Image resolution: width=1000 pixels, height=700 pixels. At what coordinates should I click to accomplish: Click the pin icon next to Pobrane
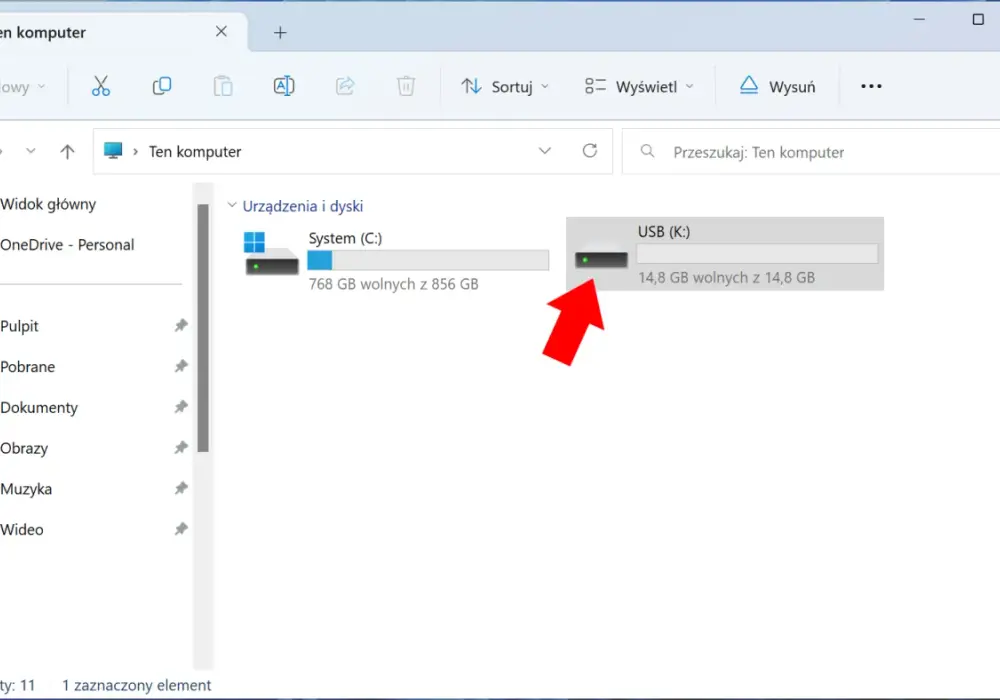coord(181,366)
